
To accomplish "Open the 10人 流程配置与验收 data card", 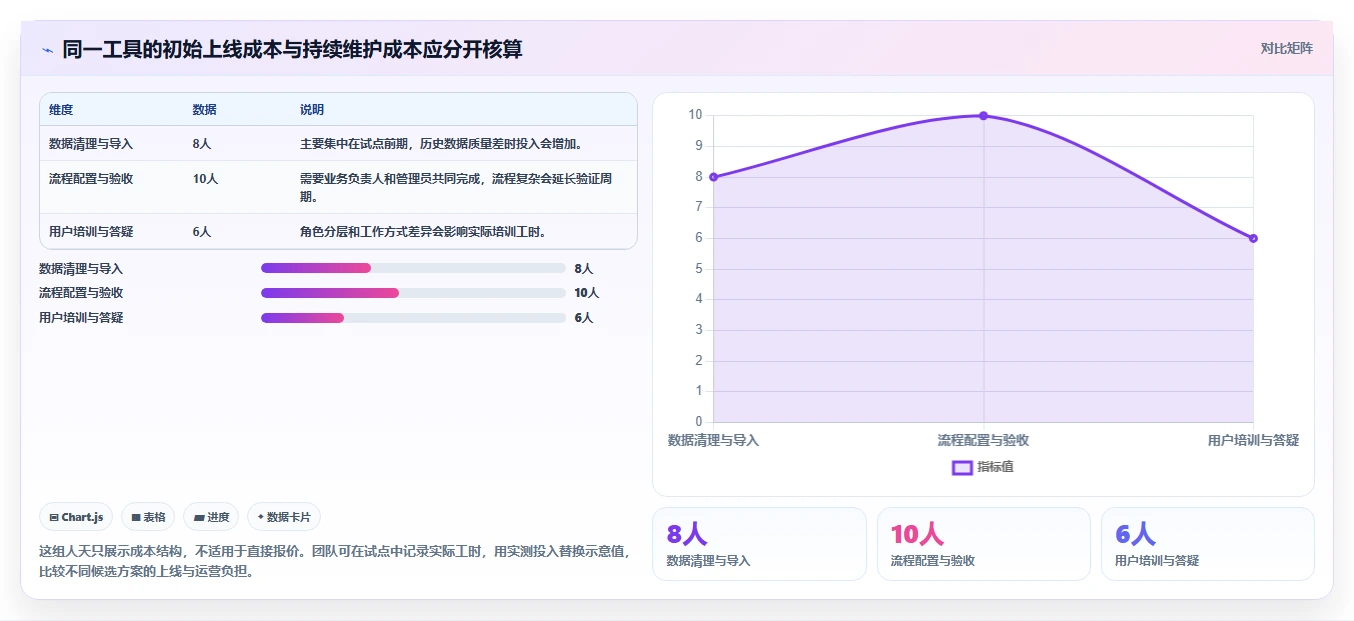I will click(x=983, y=544).
